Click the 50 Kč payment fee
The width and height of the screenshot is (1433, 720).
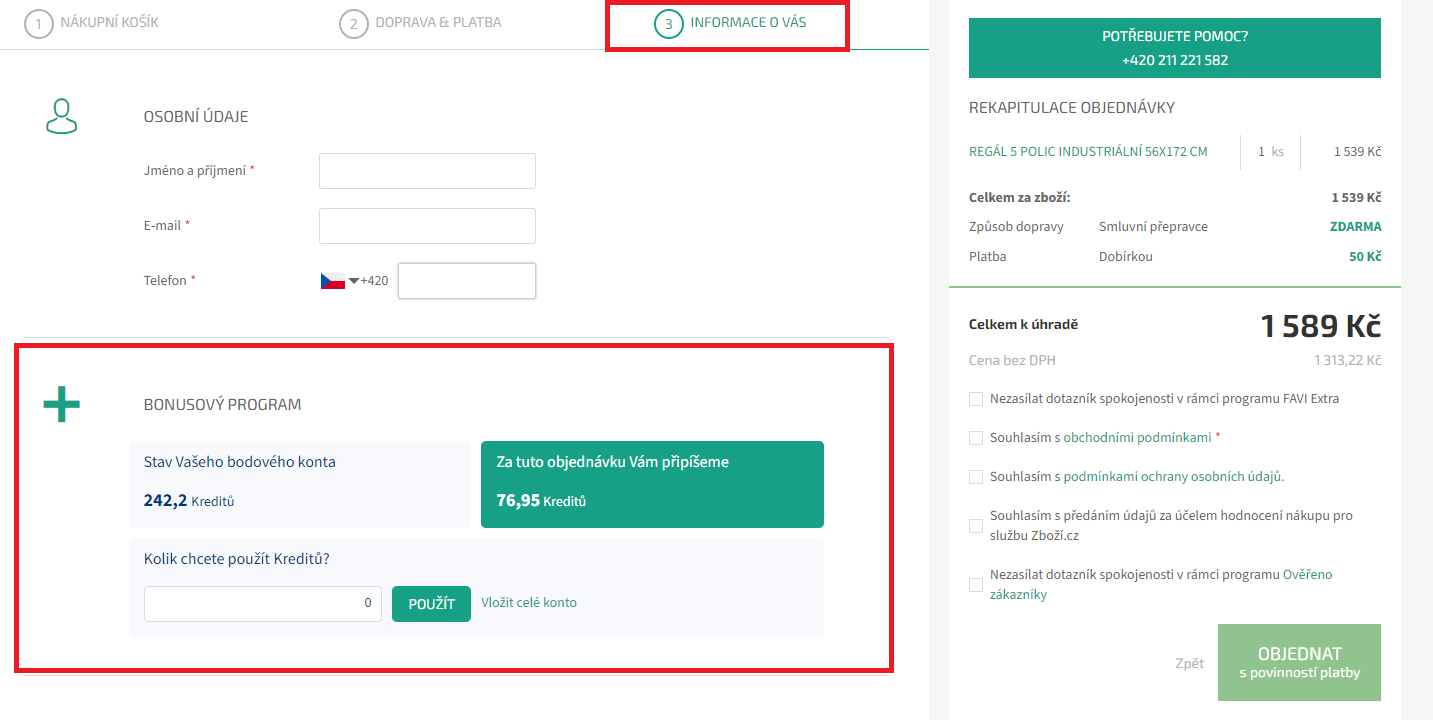pyautogui.click(x=1365, y=257)
